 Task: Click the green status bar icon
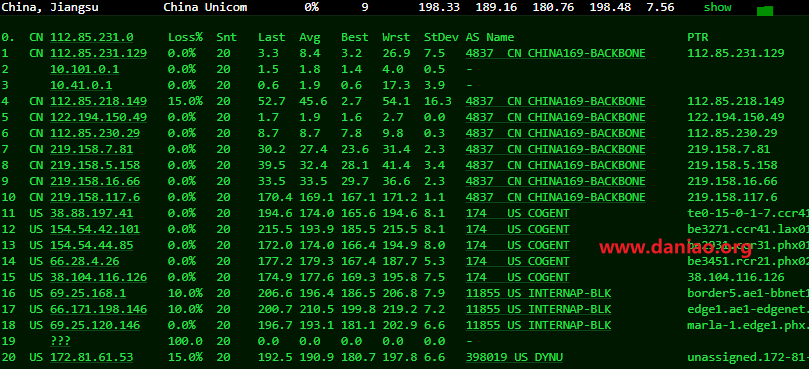[x=765, y=11]
